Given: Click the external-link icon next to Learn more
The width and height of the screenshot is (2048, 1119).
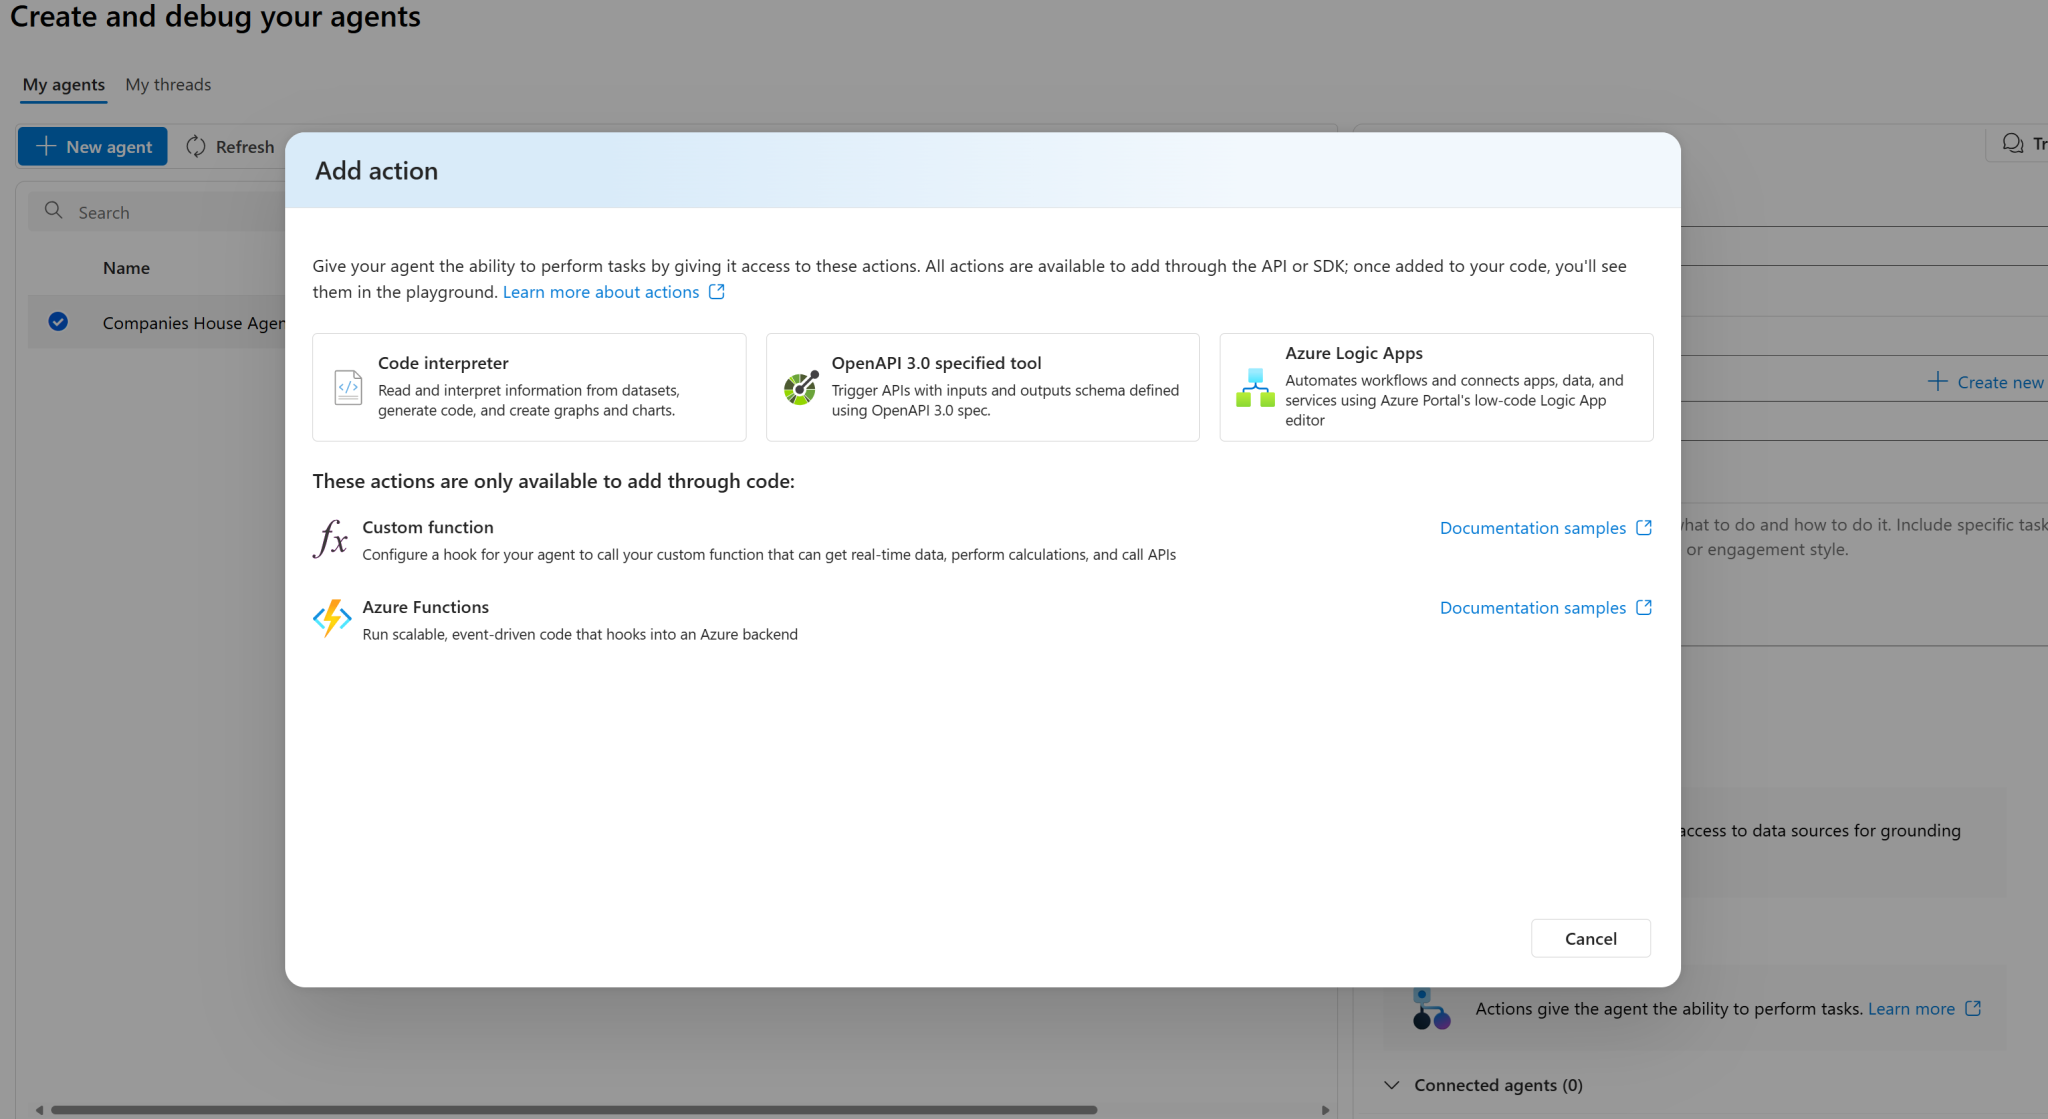Looking at the screenshot, I should coord(1971,1008).
